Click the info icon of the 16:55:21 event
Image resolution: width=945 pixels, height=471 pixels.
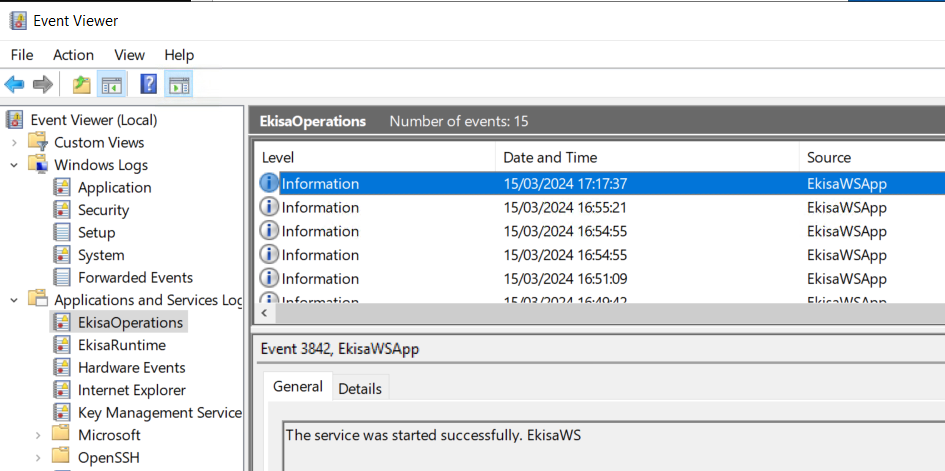[x=269, y=207]
